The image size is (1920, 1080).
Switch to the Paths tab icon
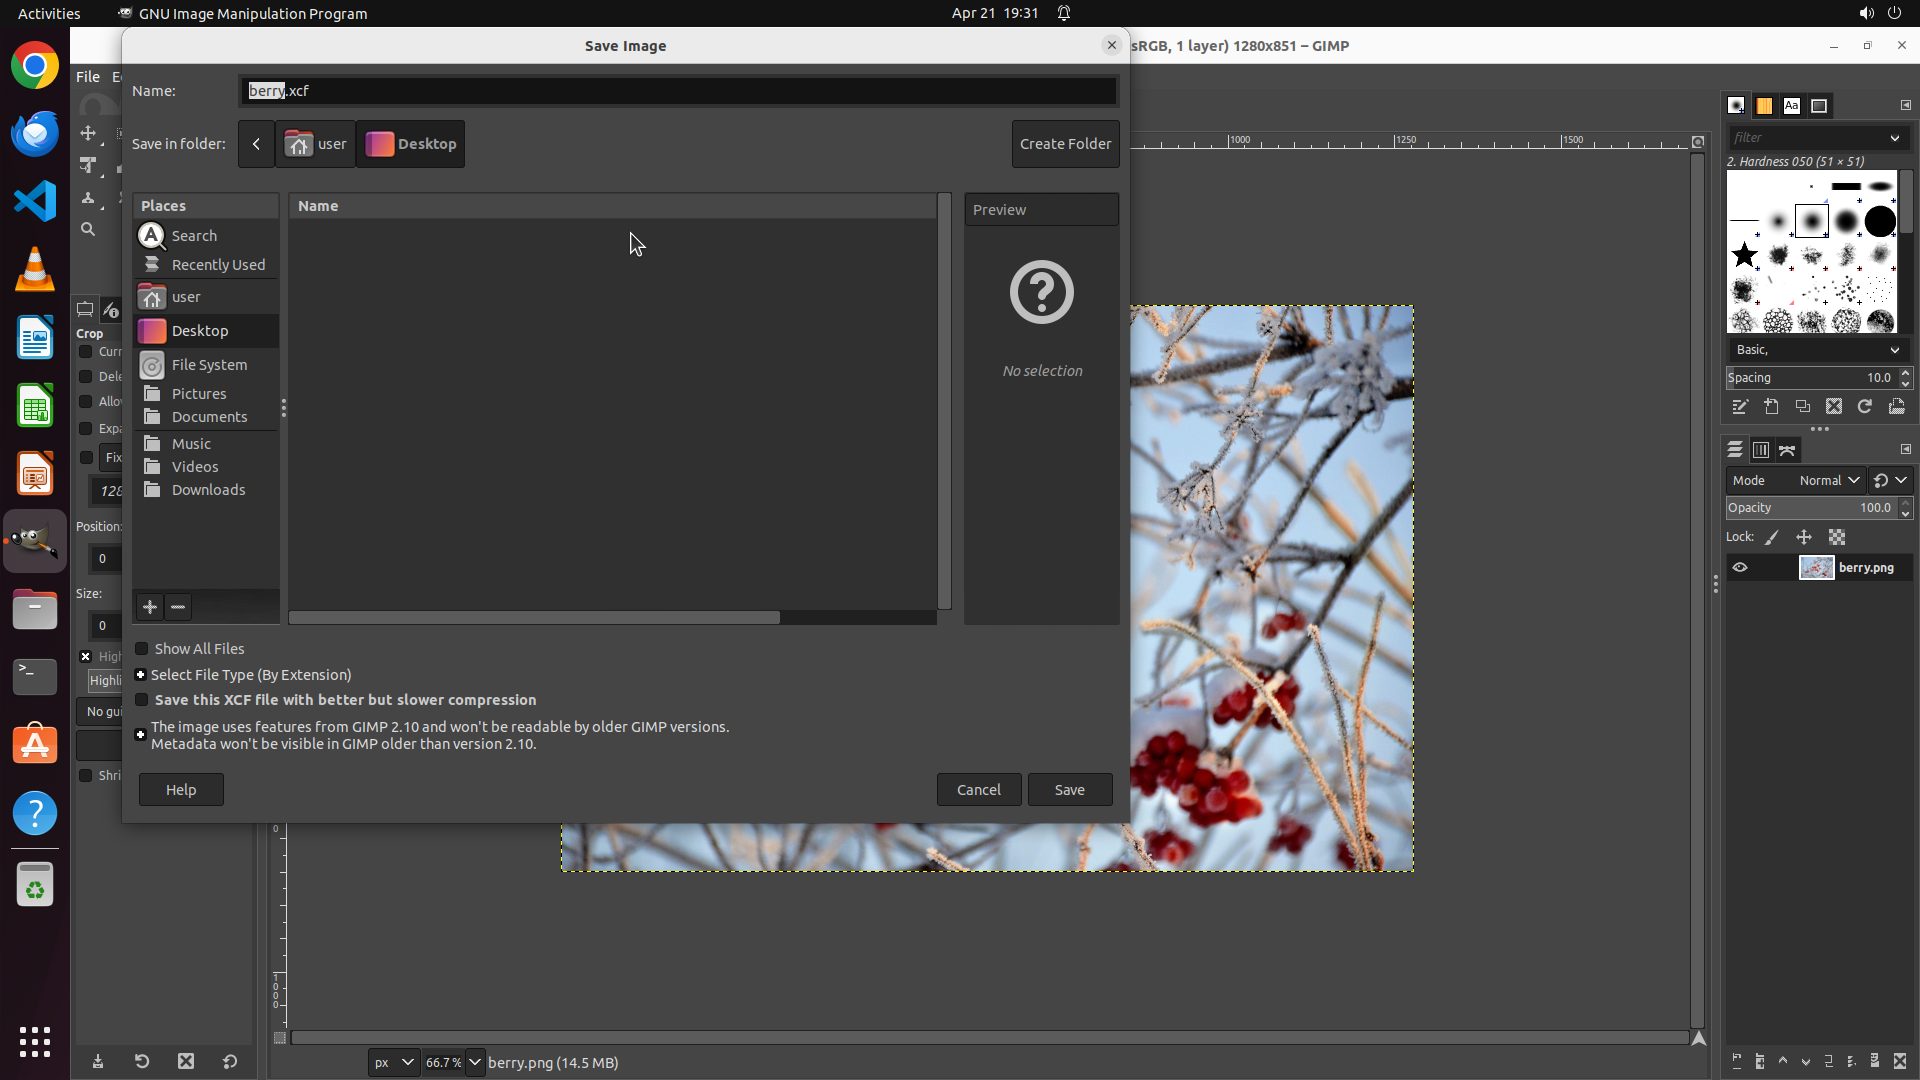point(1787,450)
